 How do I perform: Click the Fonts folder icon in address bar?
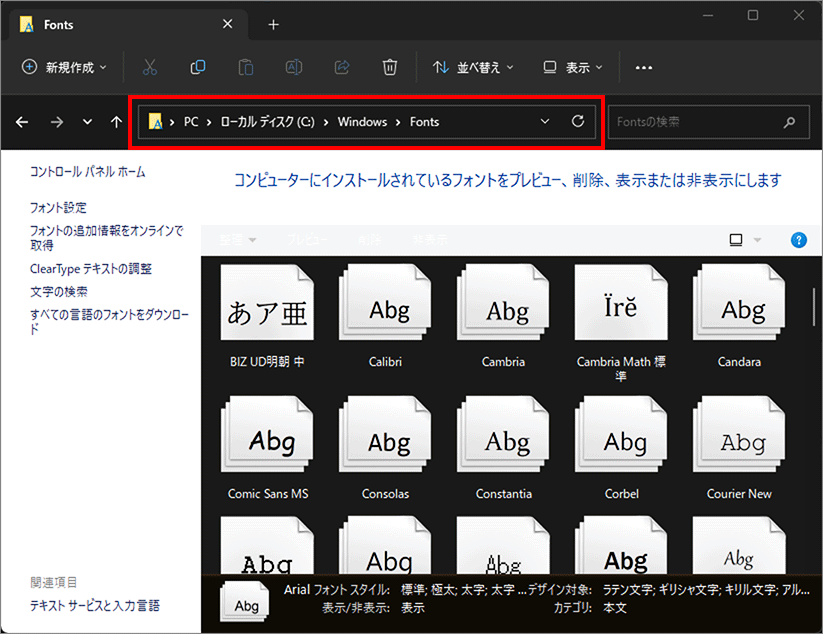155,122
